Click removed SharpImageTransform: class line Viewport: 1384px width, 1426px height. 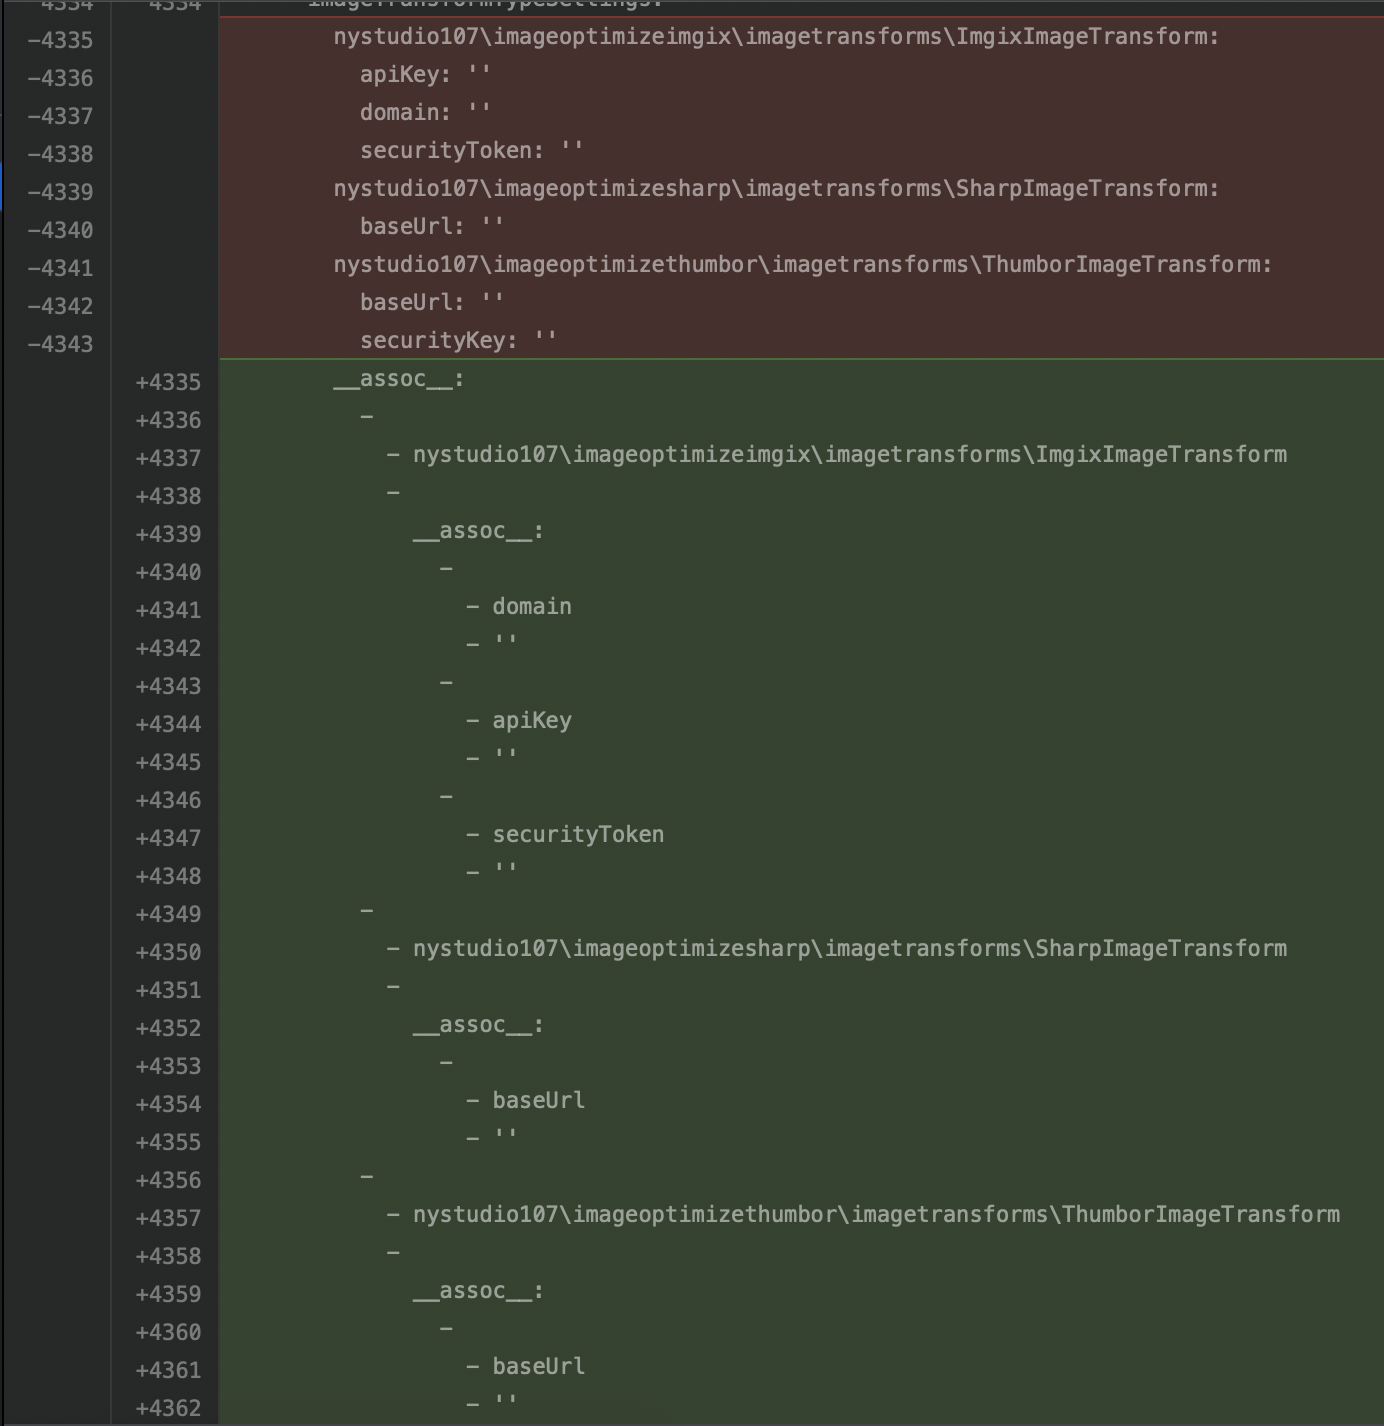tap(777, 189)
